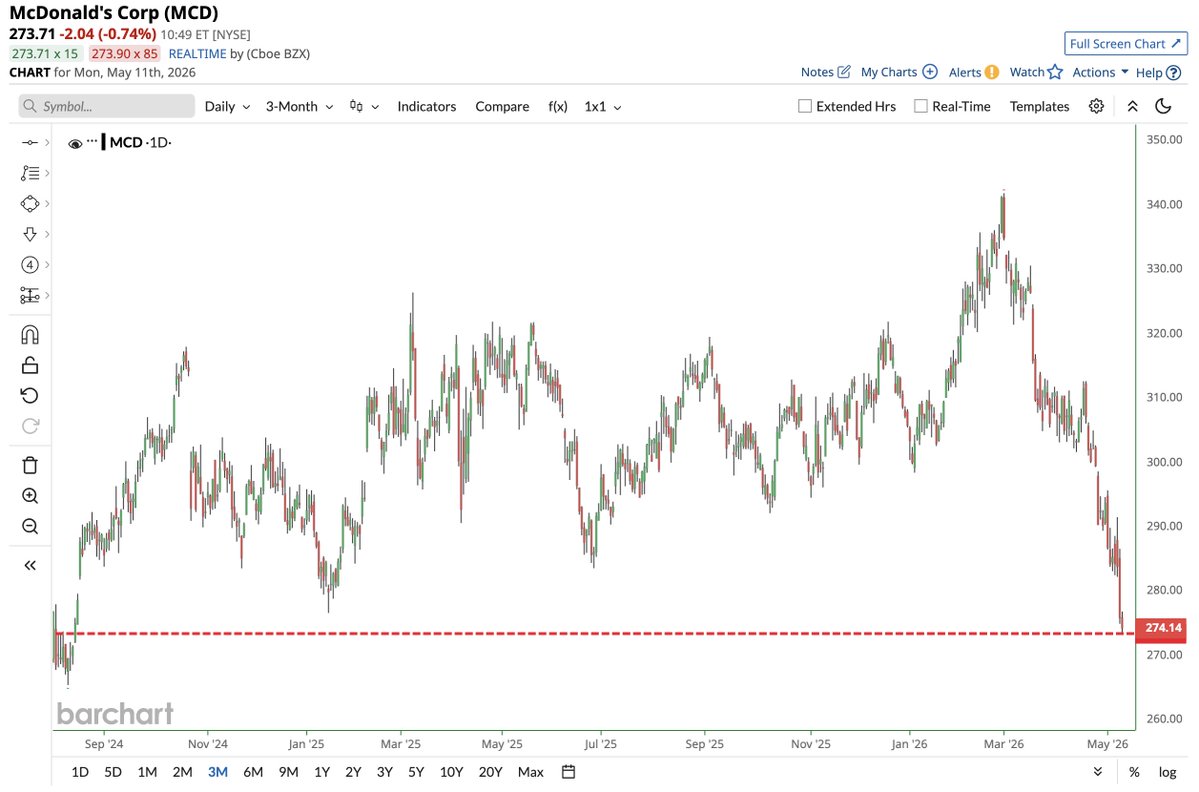The image size is (1199, 792).
Task: Select the 2M range tab
Action: click(182, 772)
